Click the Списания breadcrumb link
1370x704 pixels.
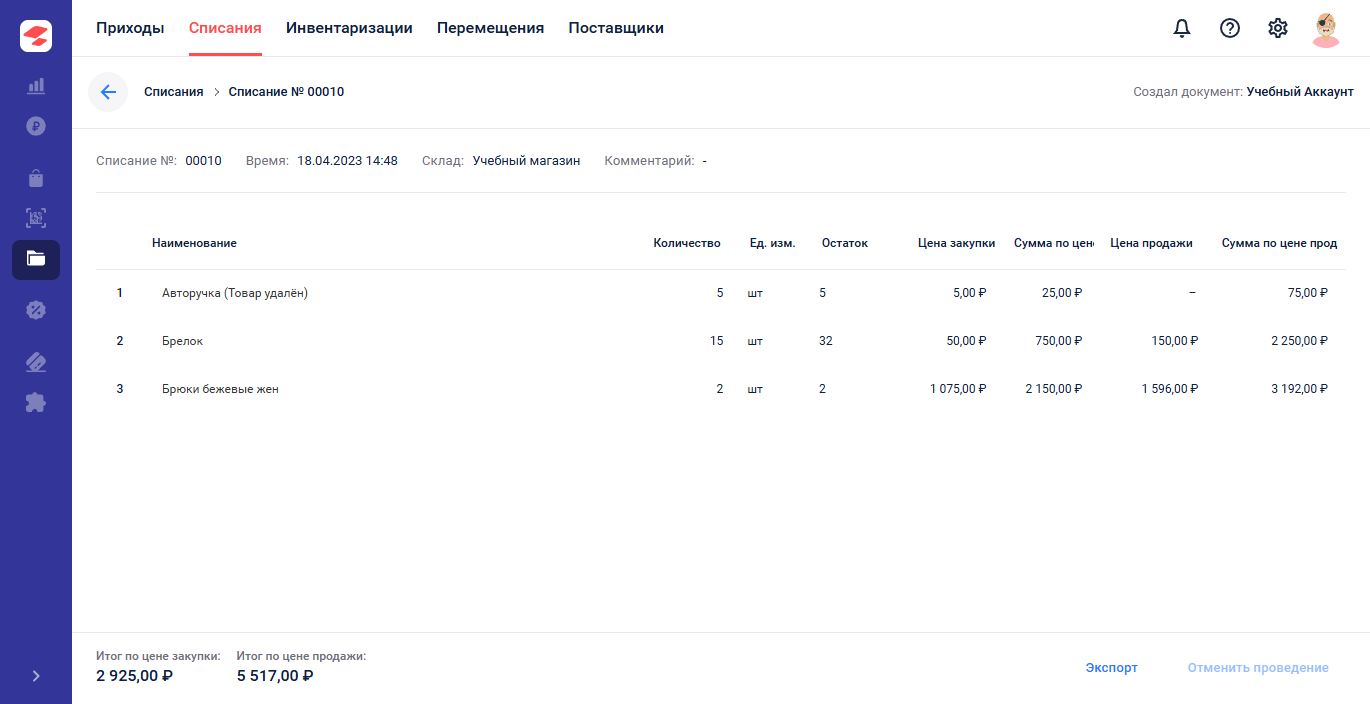click(x=173, y=92)
